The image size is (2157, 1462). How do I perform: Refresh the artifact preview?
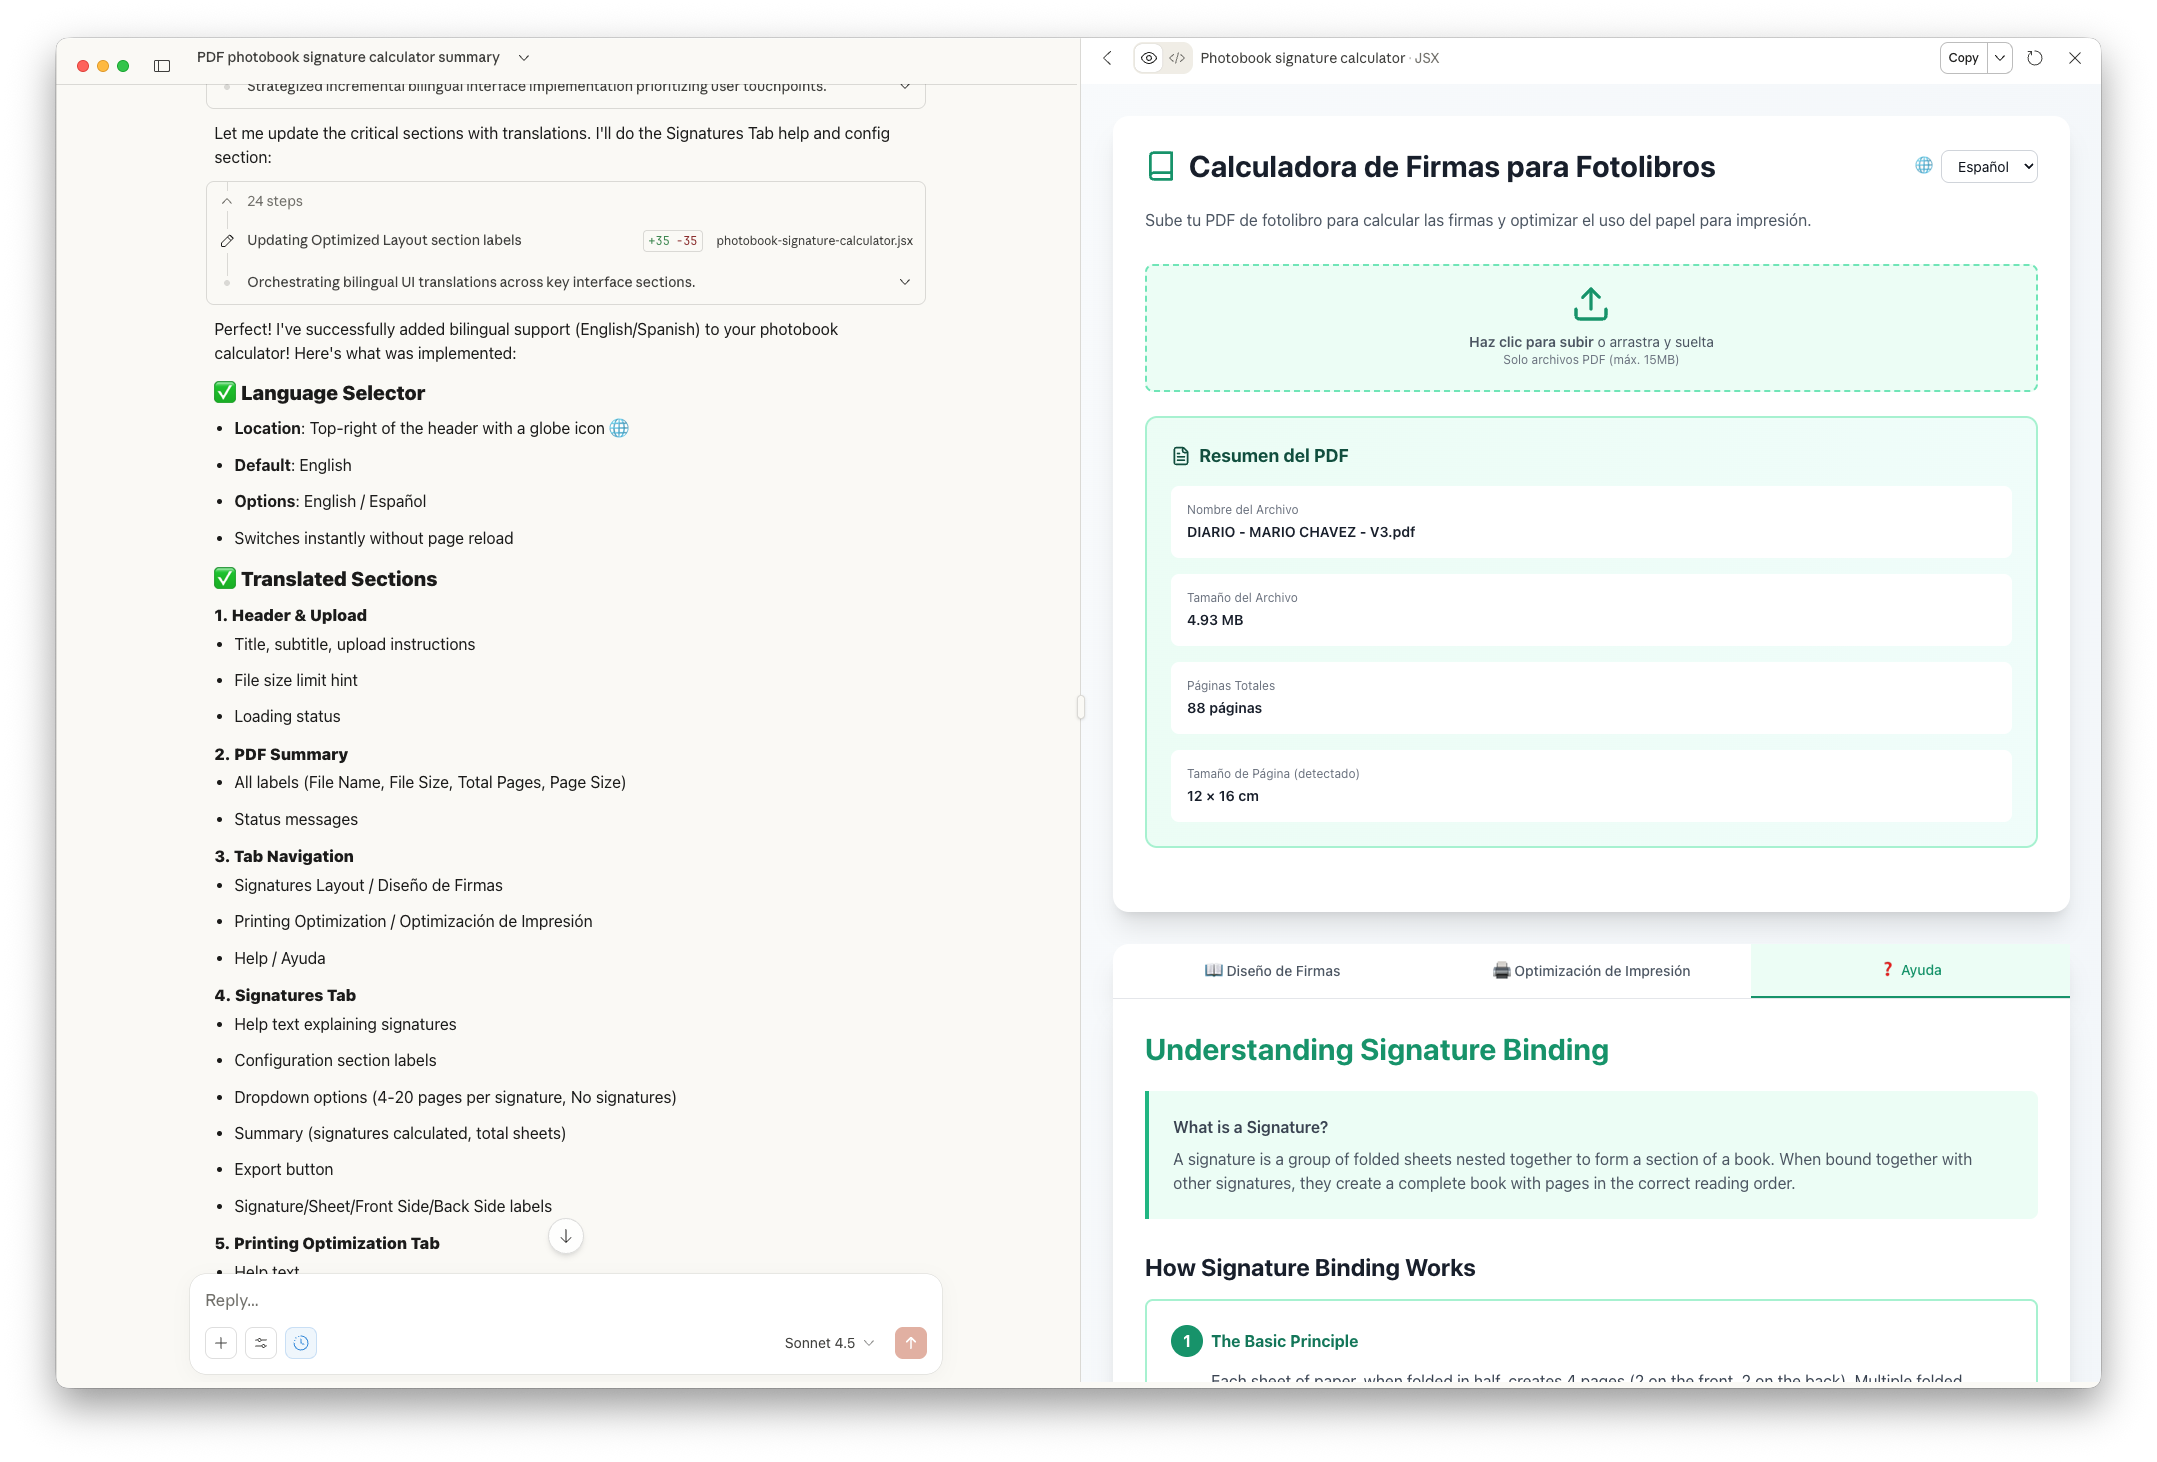point(2034,58)
